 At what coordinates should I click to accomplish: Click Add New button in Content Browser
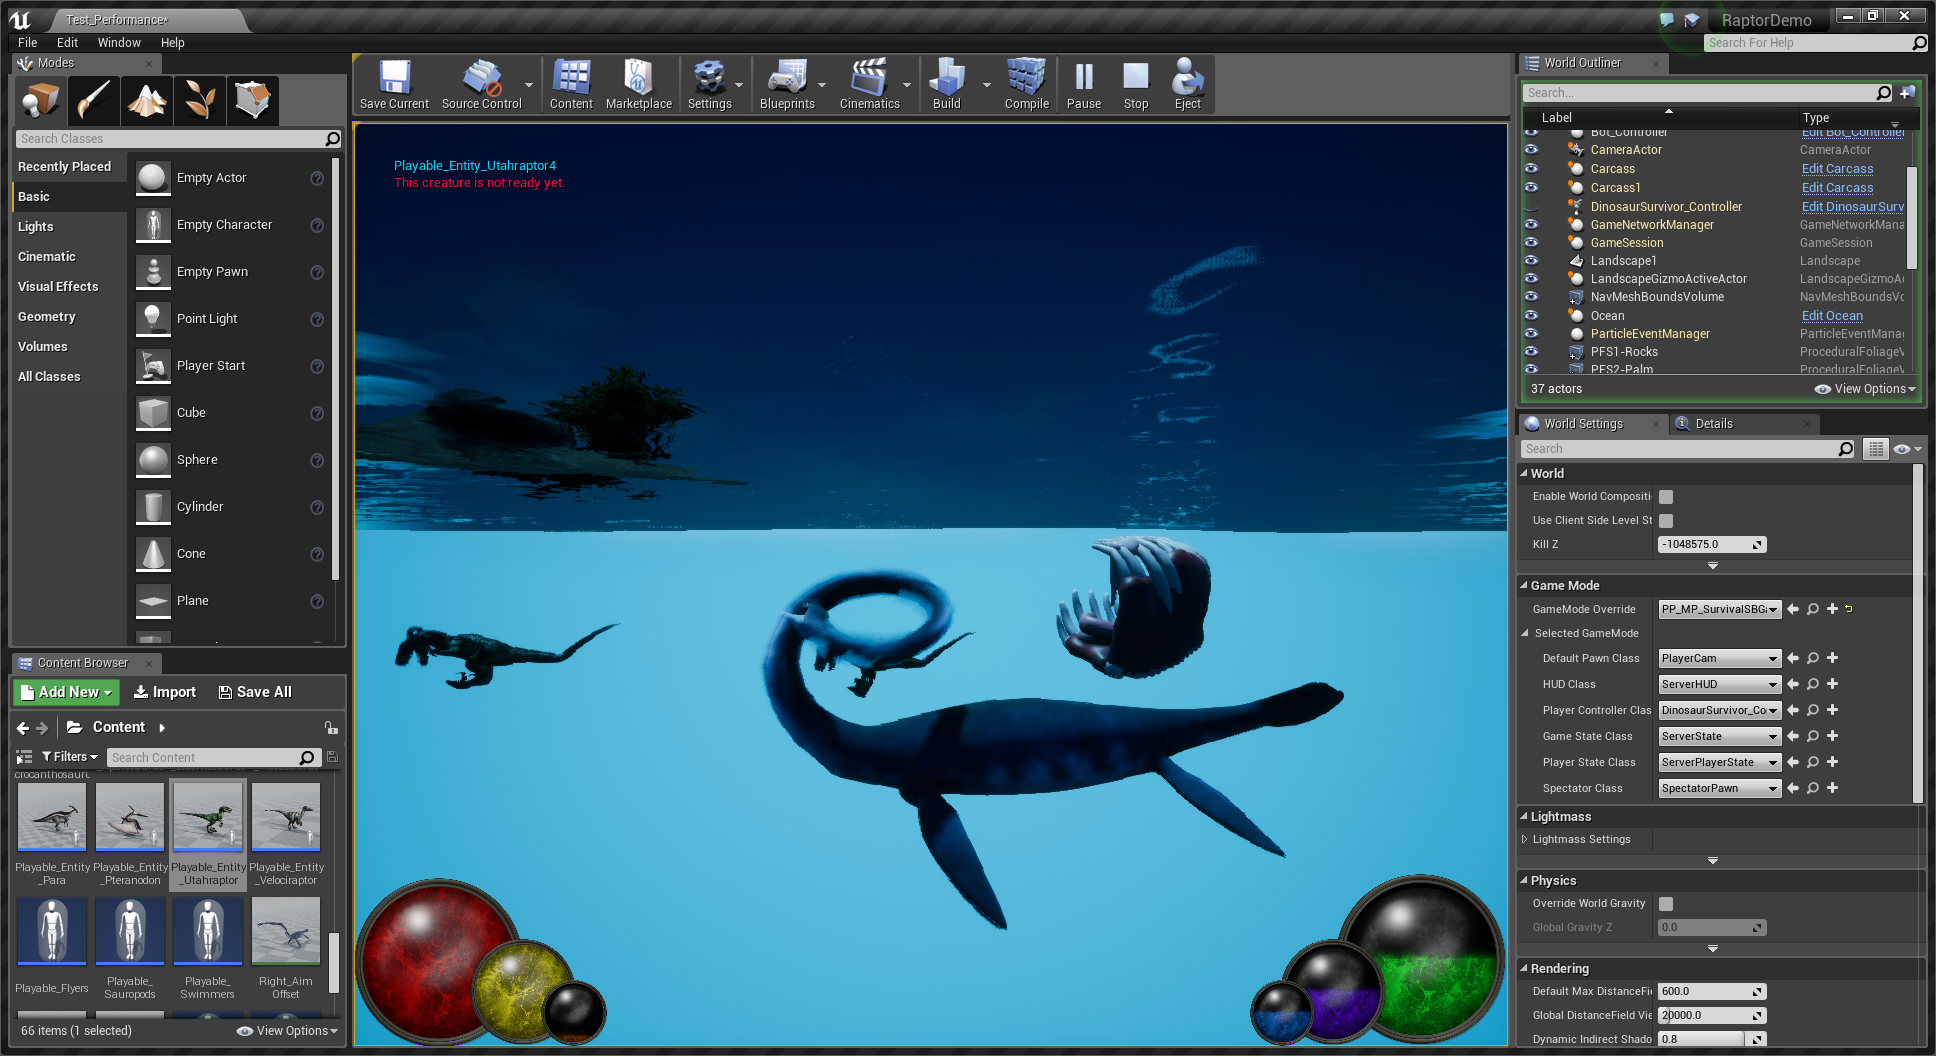[66, 692]
